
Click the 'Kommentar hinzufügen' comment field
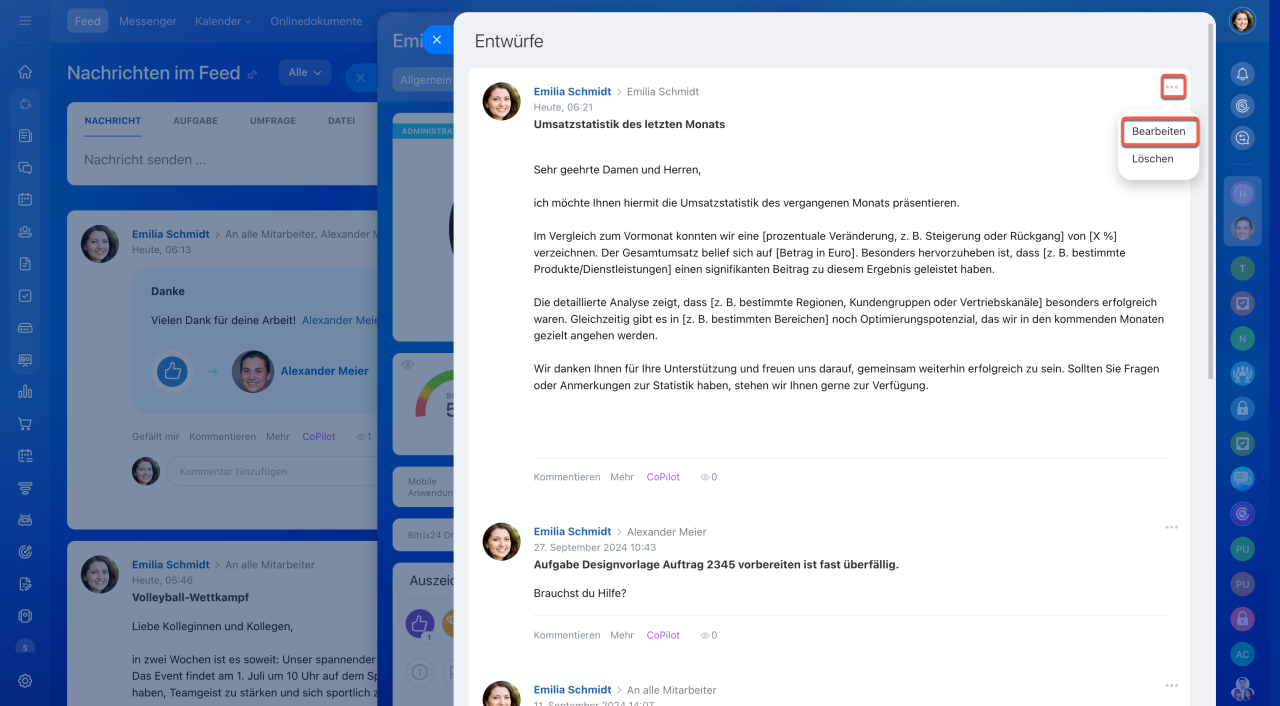click(x=270, y=471)
